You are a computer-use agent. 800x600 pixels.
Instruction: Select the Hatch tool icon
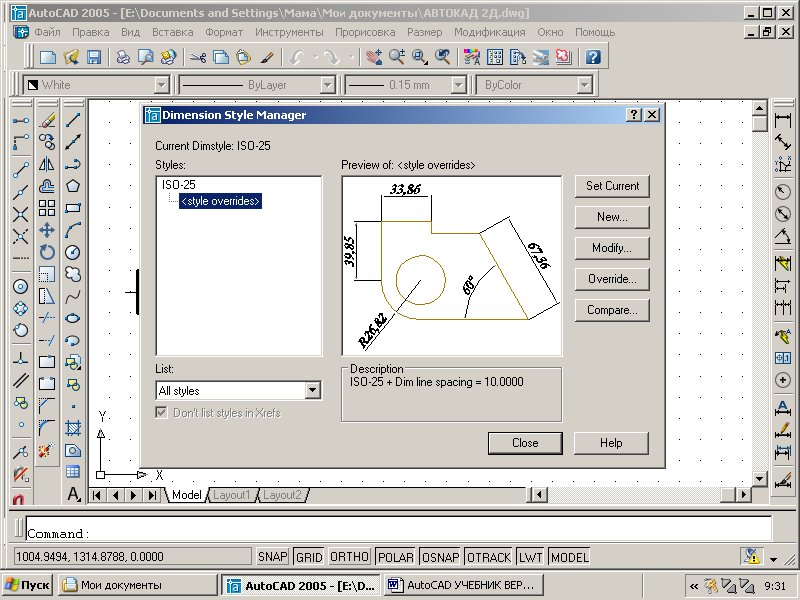click(73, 428)
